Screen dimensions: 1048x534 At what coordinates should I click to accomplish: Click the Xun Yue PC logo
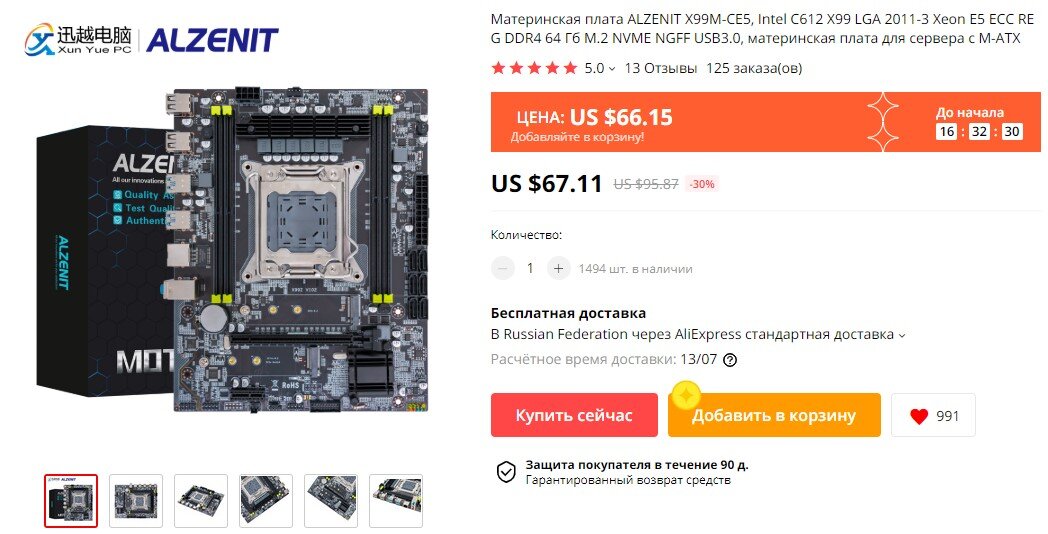point(78,39)
